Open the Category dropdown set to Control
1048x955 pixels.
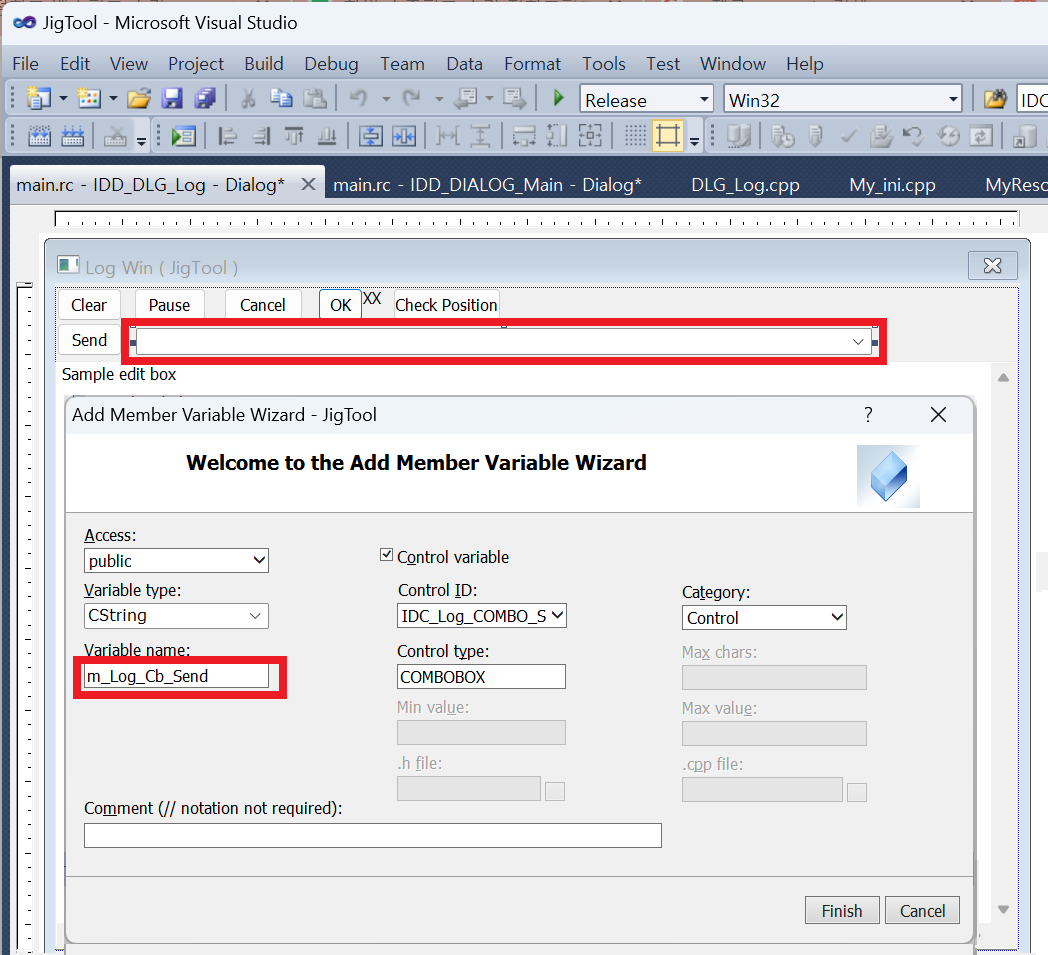pos(764,618)
